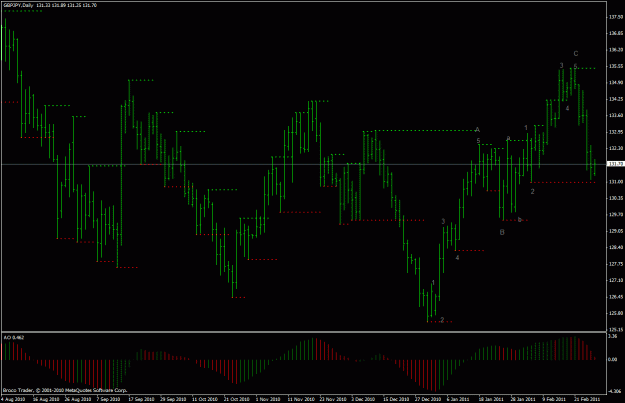Click the 129.70 price scale label
Screen dimensions: 625x403
coord(615,214)
